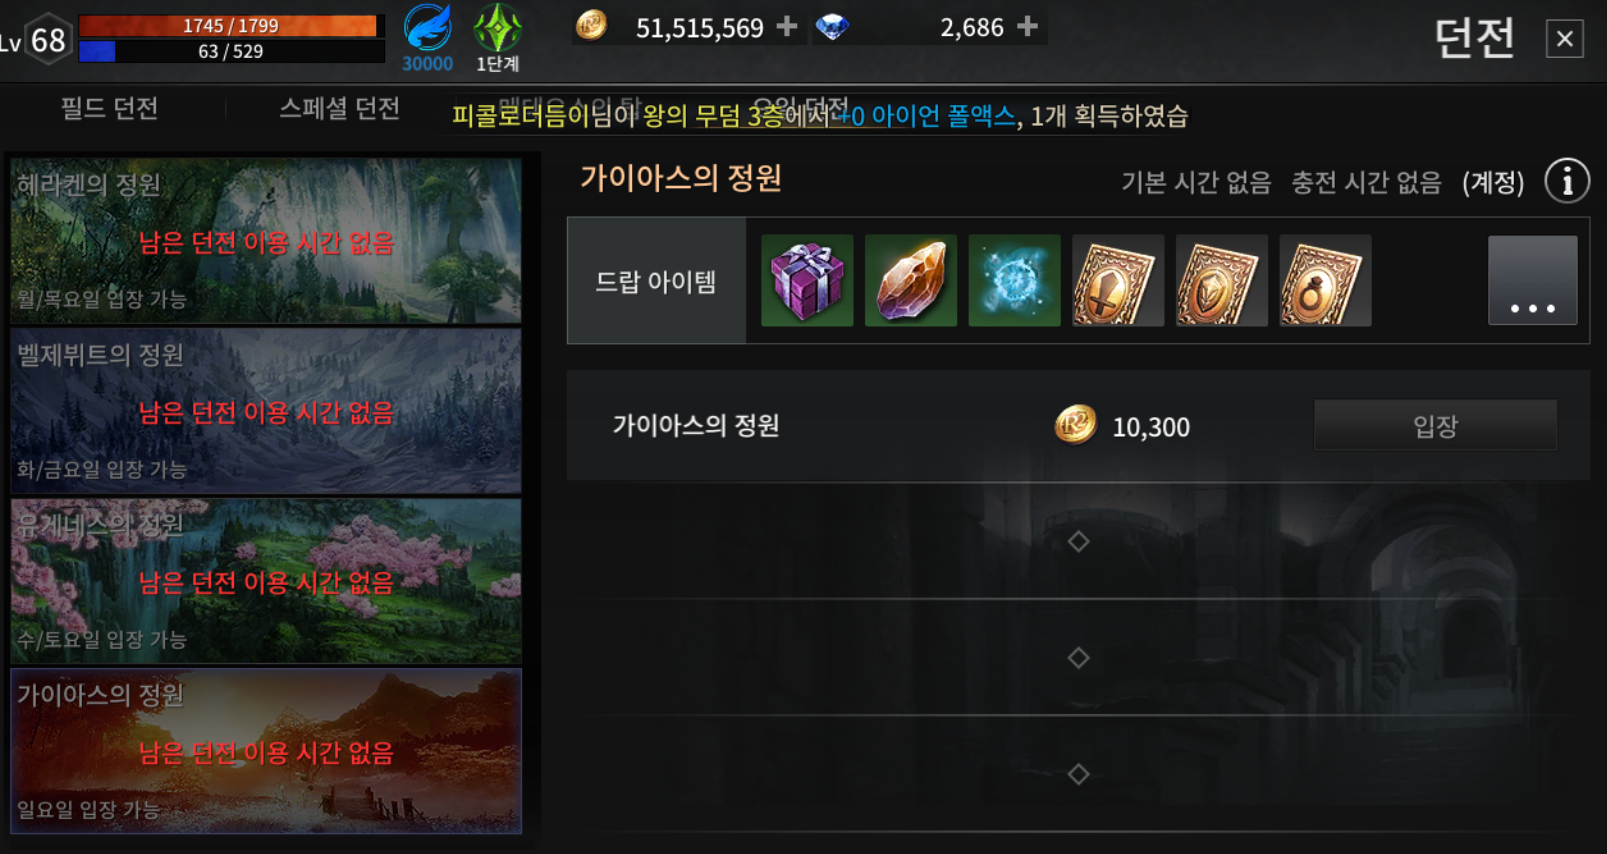Viewport: 1607px width, 854px height.
Task: Switch to the 필드 던전 tab
Action: click(110, 108)
